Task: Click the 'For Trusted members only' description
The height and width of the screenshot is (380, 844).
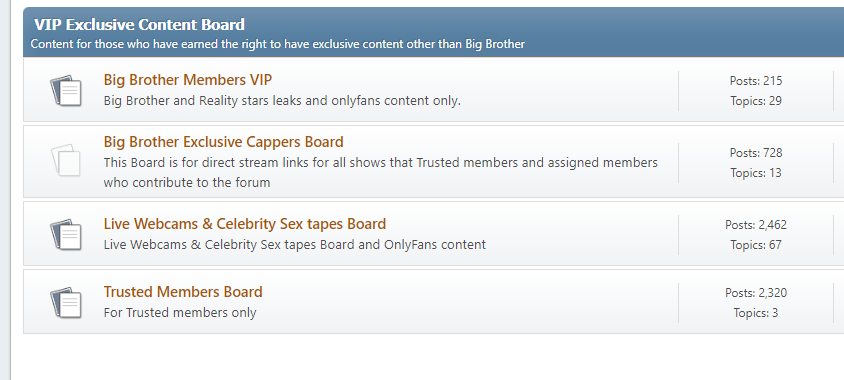Action: [180, 313]
